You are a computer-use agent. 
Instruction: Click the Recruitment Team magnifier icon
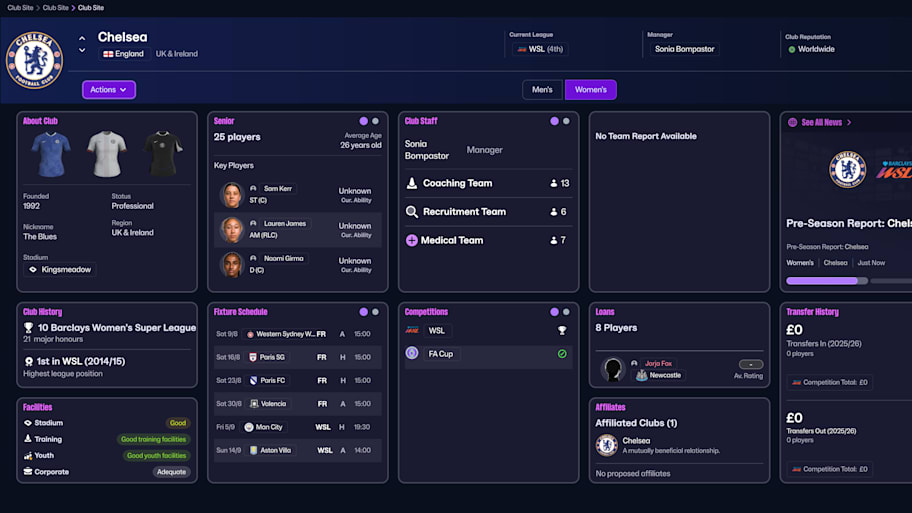click(x=411, y=212)
